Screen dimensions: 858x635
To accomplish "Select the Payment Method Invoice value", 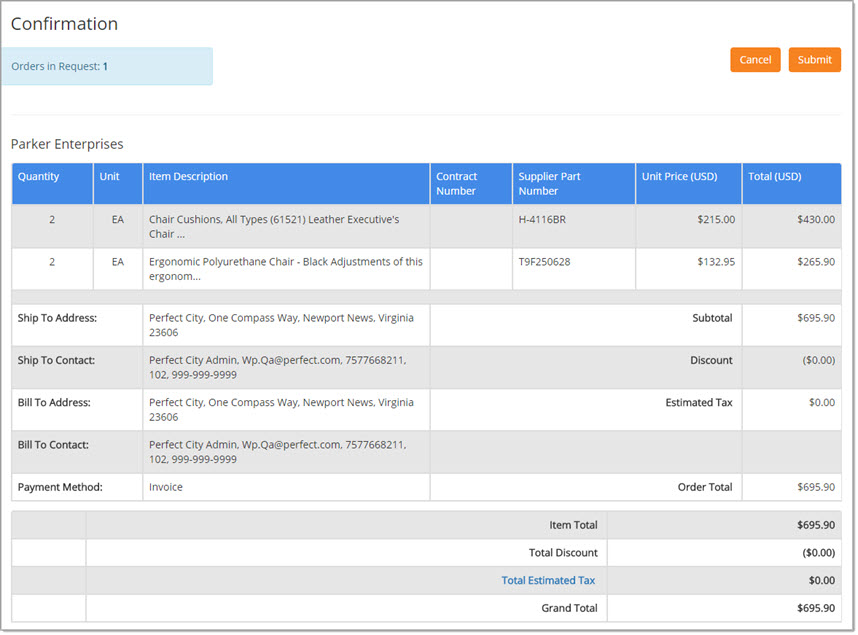I will pyautogui.click(x=166, y=487).
